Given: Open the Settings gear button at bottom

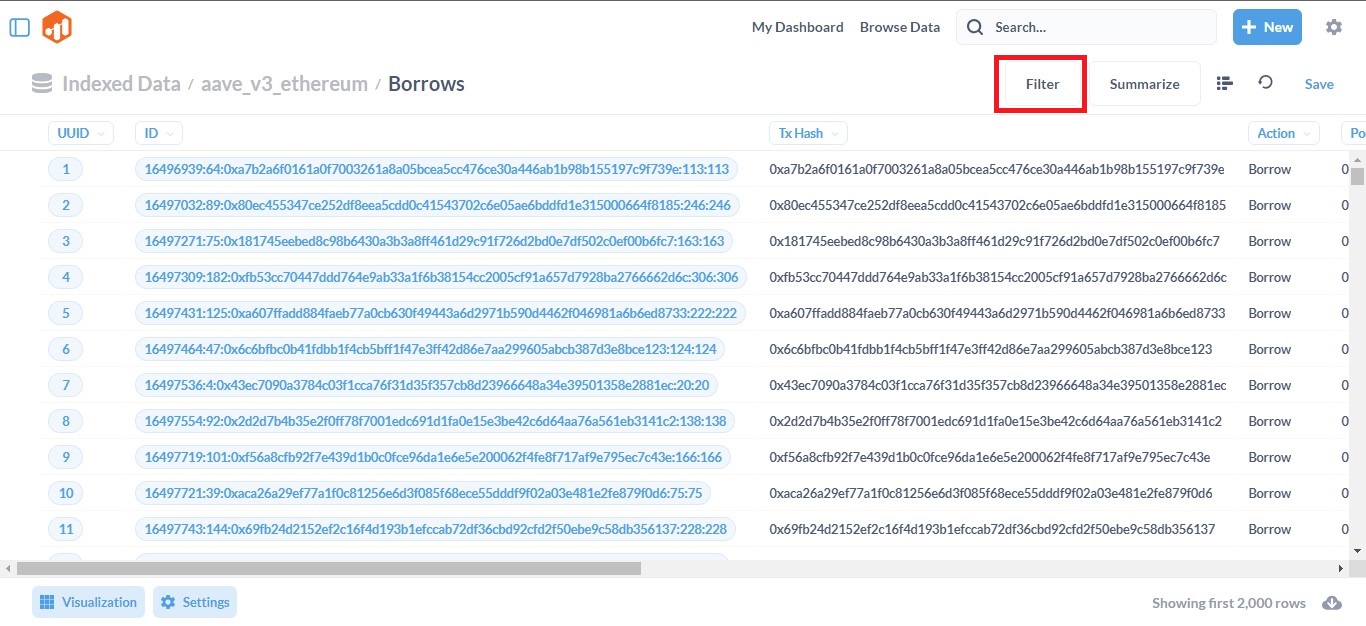Looking at the screenshot, I should 195,602.
